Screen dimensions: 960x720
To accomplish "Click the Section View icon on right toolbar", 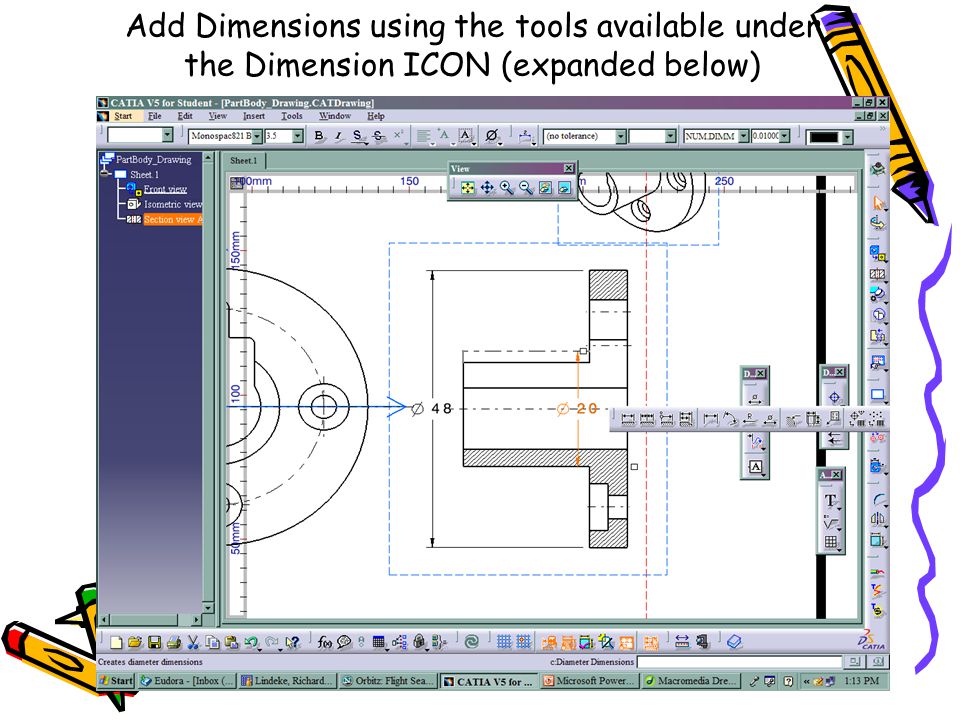I will tap(877, 274).
